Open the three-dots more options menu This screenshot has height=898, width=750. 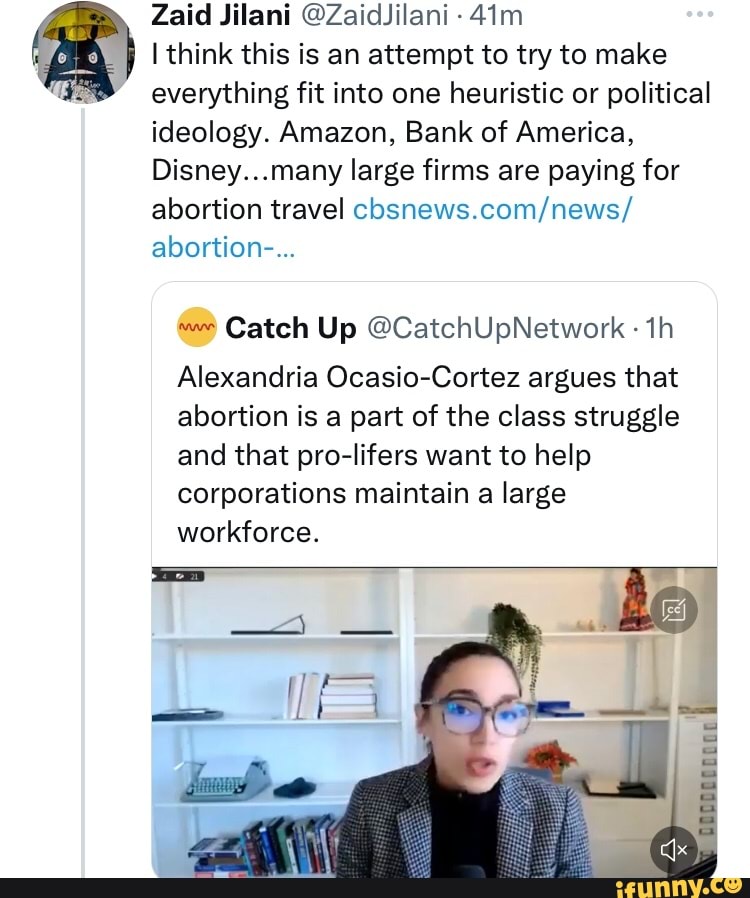tap(705, 17)
